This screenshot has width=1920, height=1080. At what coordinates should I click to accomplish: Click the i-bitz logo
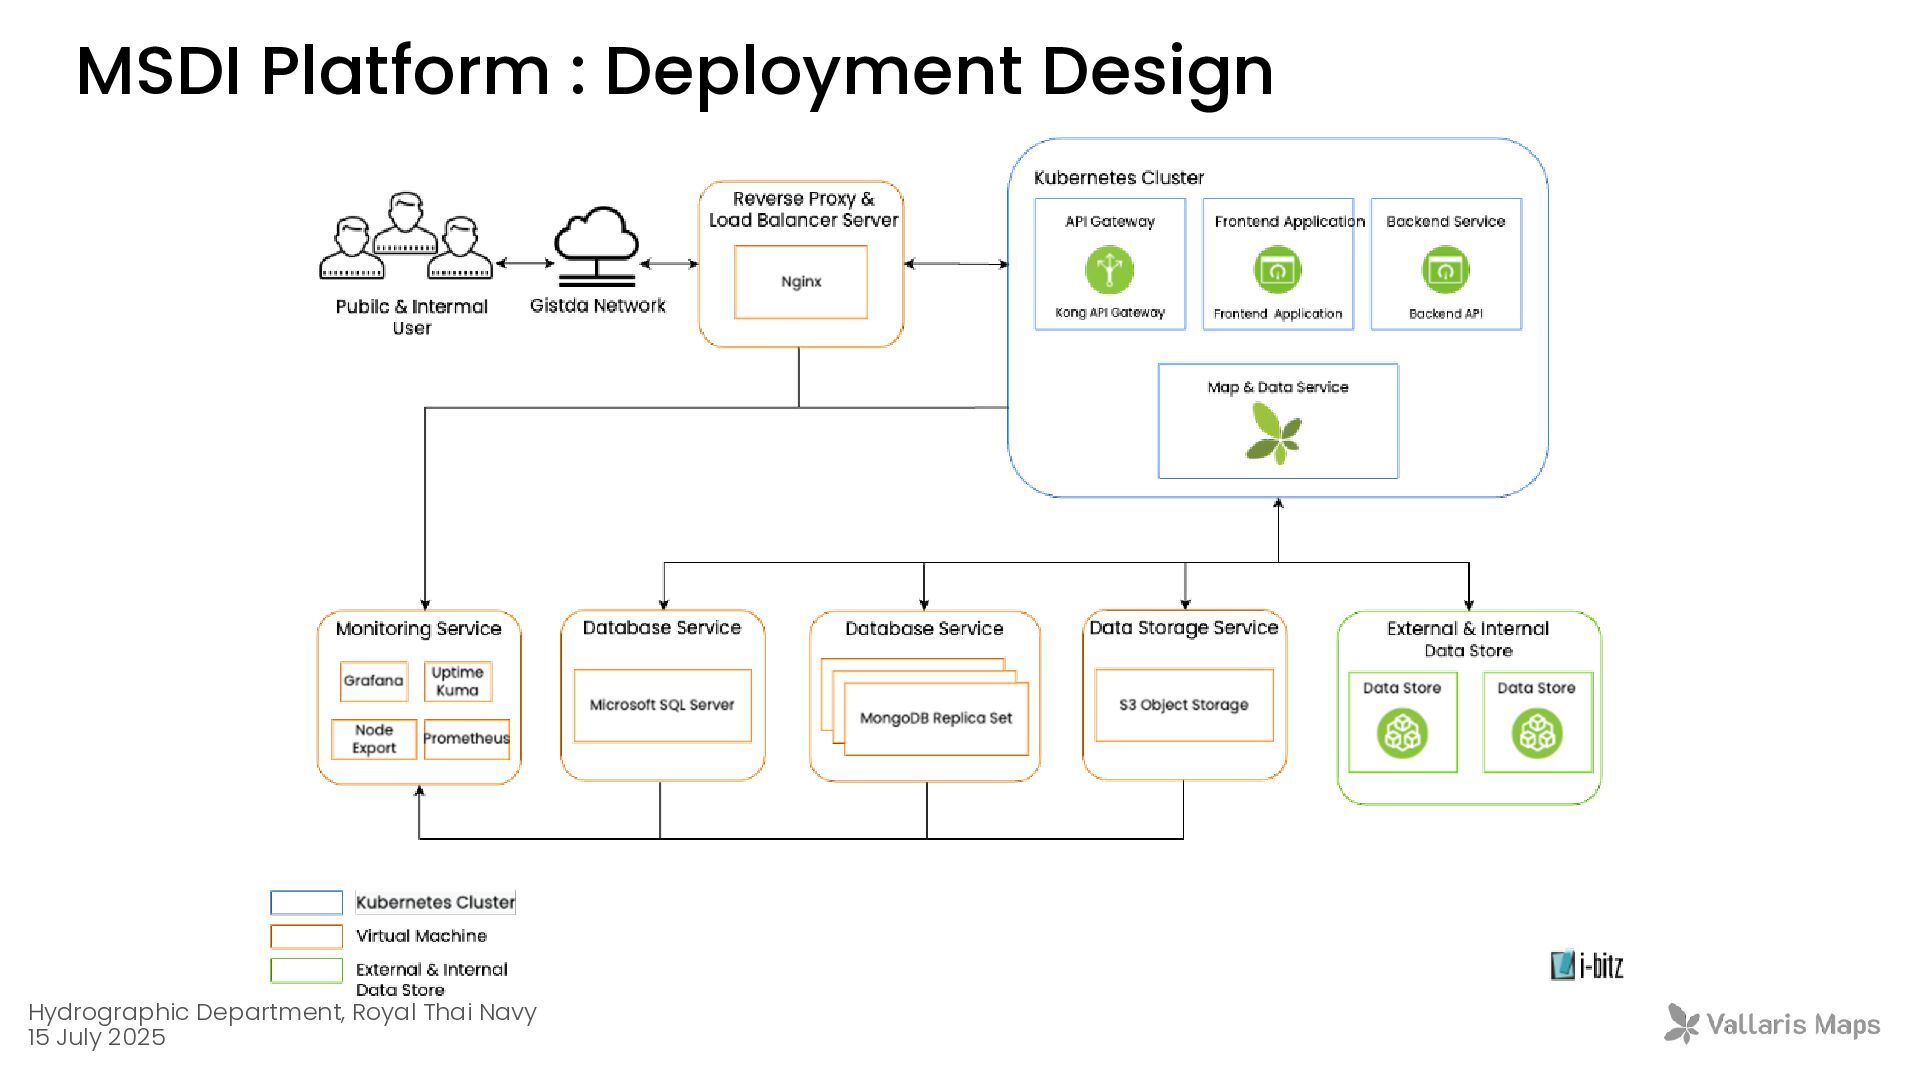click(x=1587, y=965)
